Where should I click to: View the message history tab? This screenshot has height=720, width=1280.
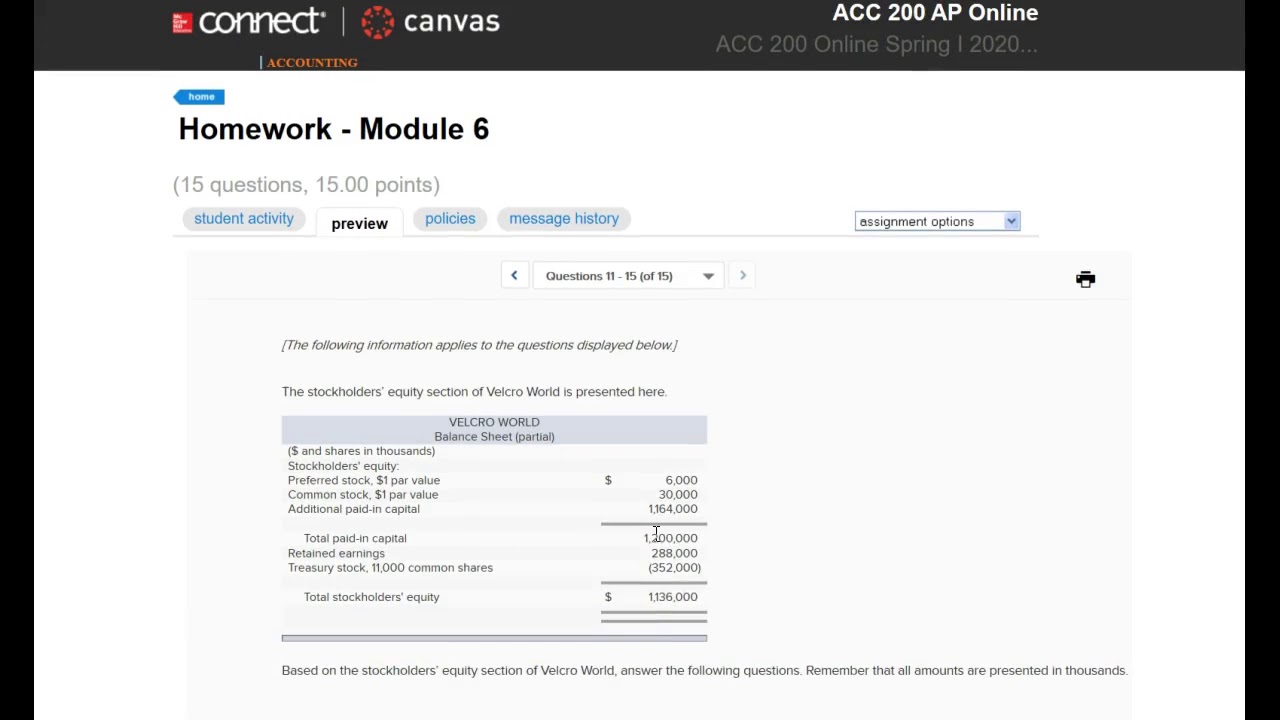564,219
